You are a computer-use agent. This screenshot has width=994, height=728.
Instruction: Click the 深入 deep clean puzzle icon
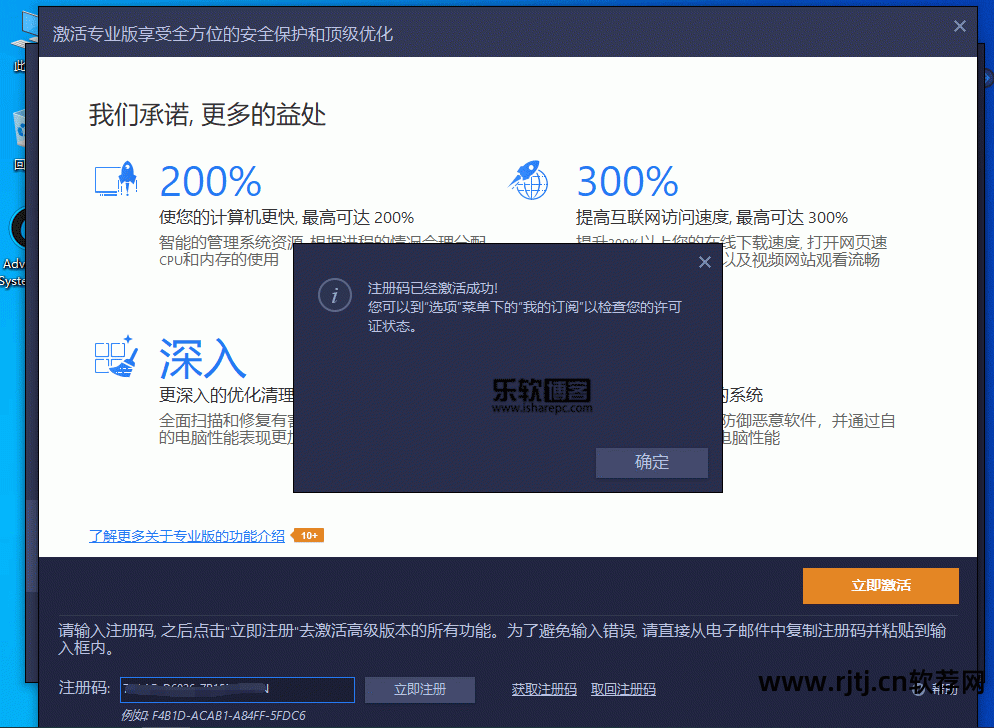click(x=115, y=358)
